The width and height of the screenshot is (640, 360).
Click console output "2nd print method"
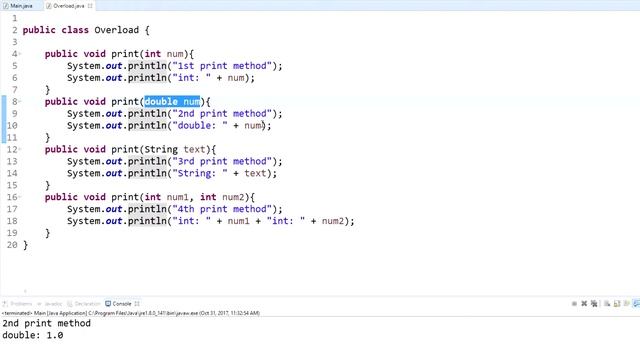47,323
